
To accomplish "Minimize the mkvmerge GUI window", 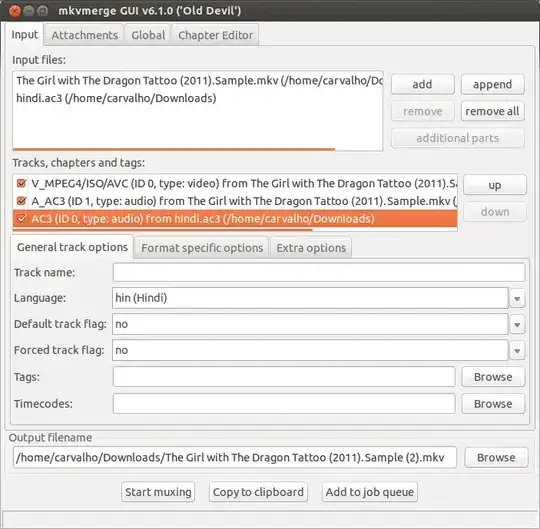I will pos(29,11).
